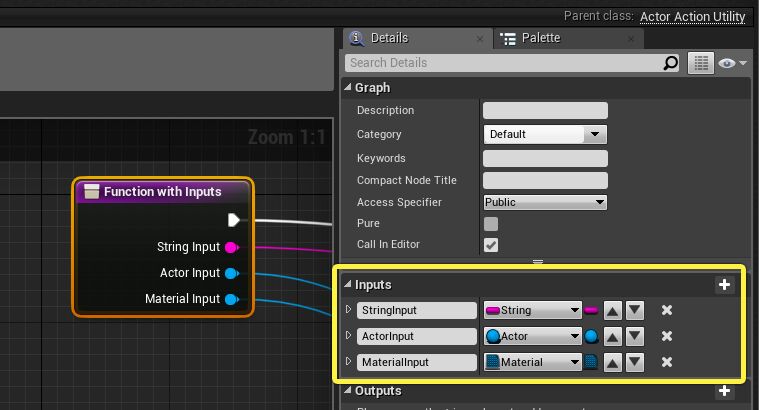Remove the ActorInput parameter
The image size is (759, 410).
tap(667, 336)
